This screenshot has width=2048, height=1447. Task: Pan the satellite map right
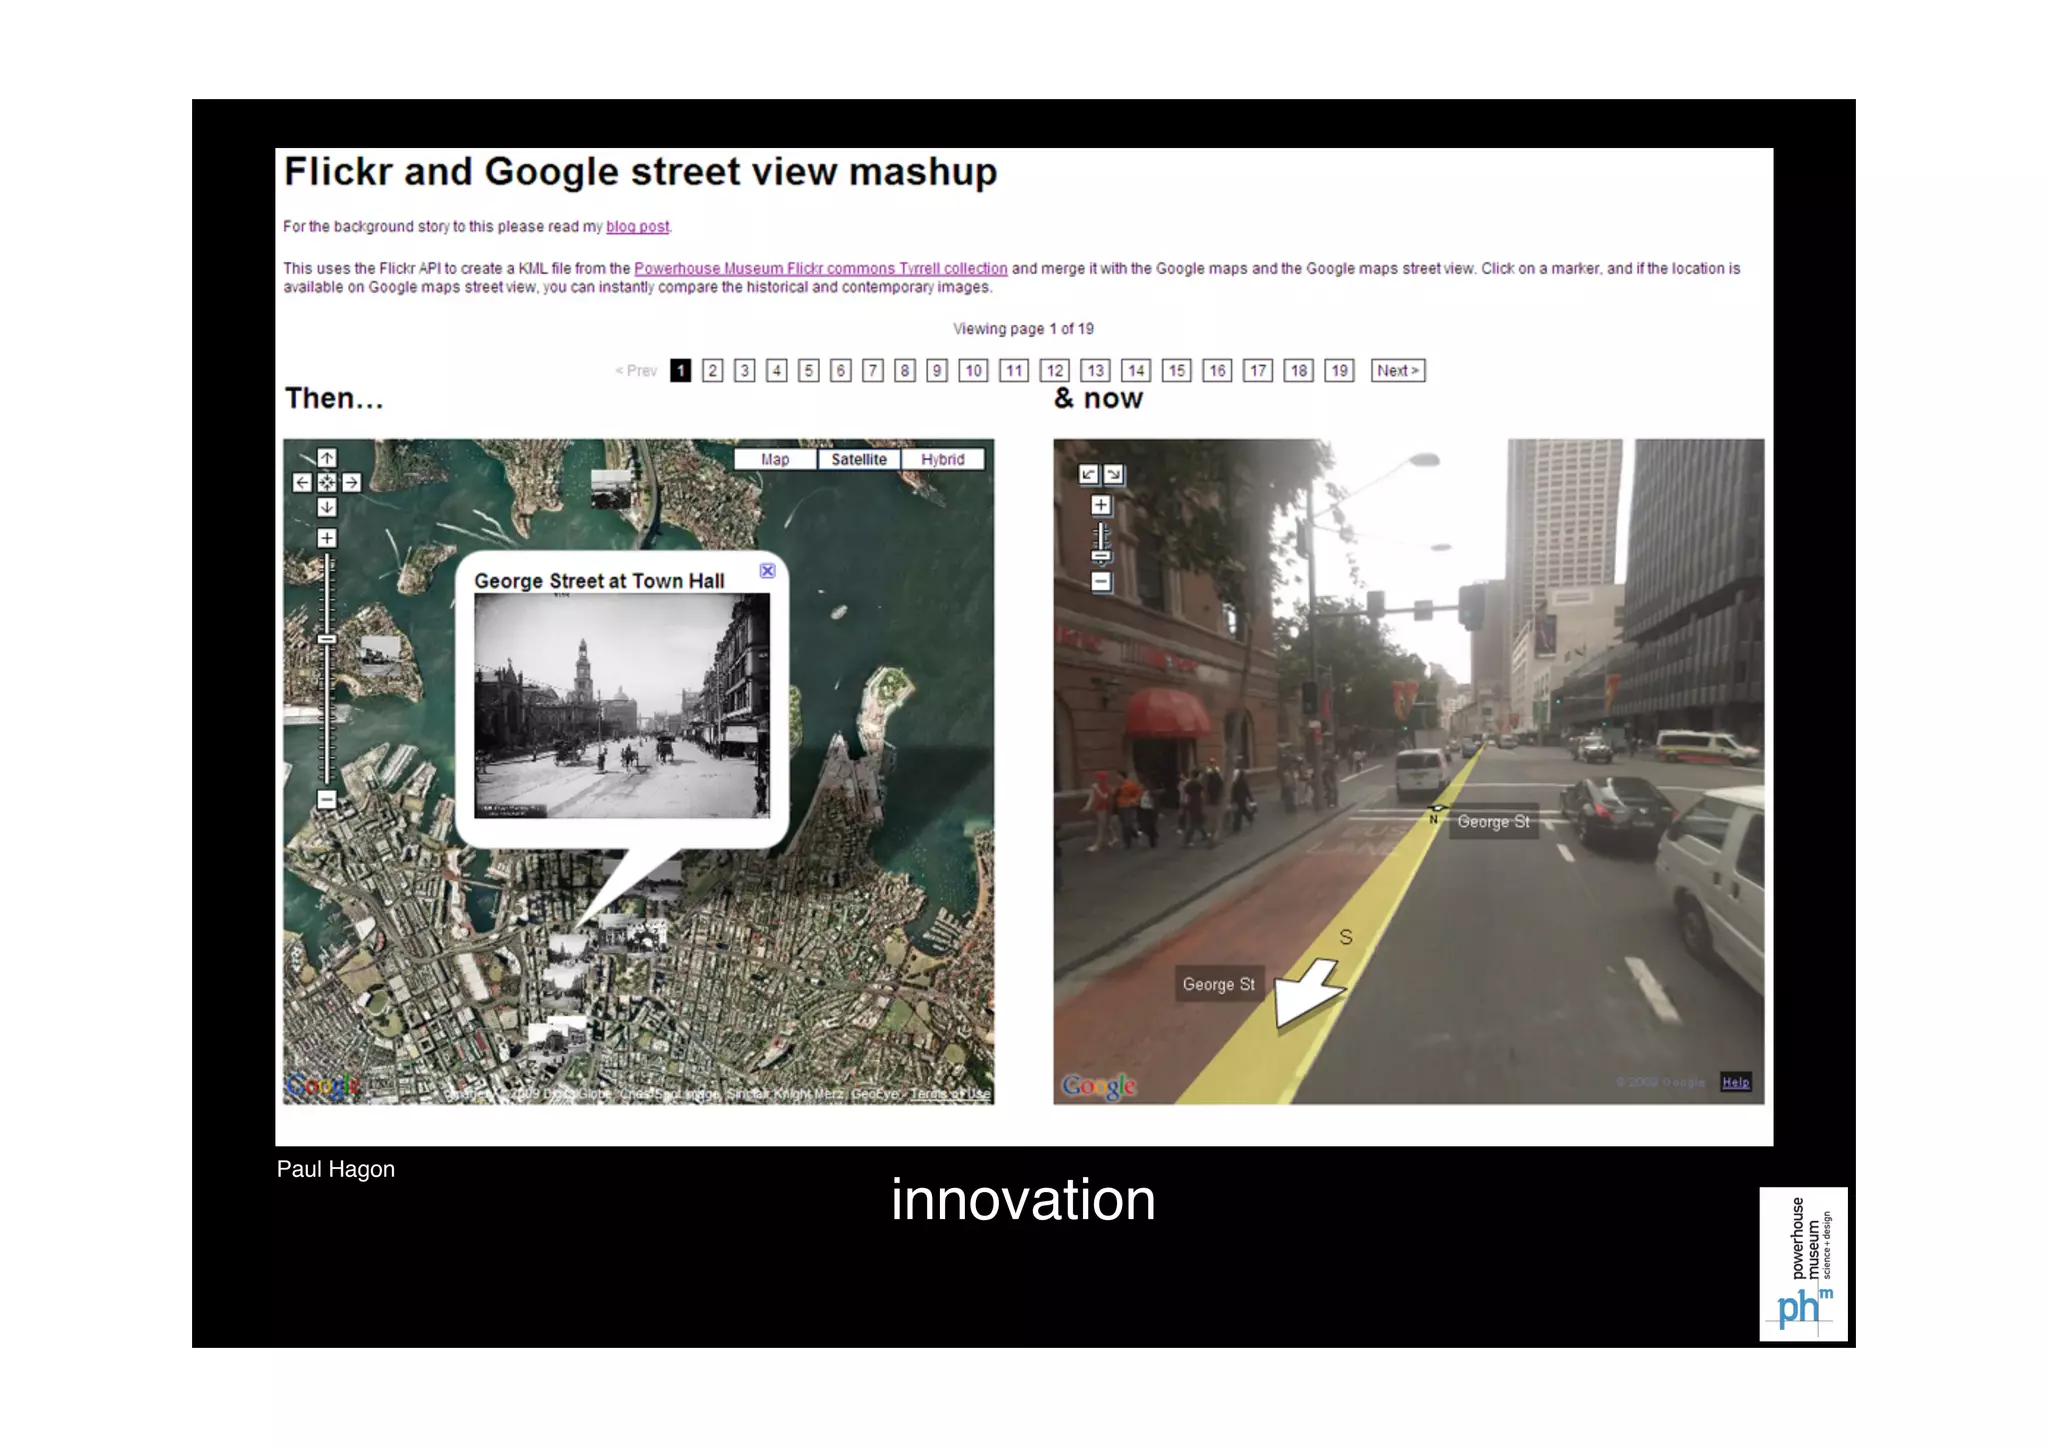pyautogui.click(x=351, y=483)
